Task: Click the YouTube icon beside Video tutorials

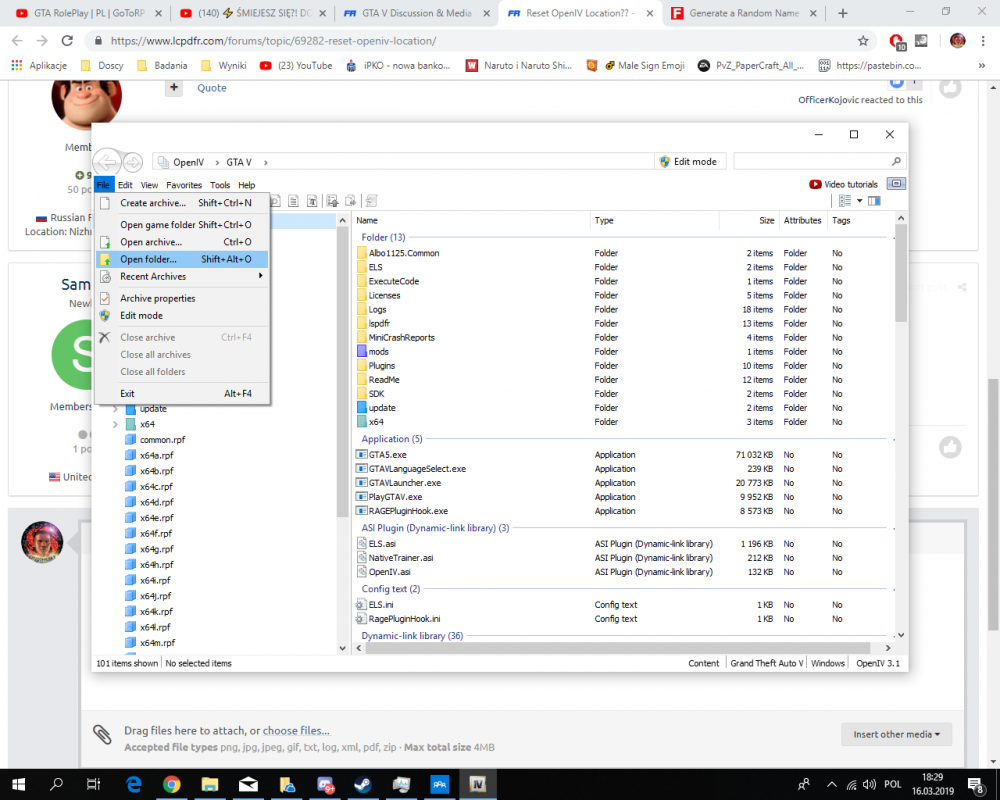Action: 815,184
